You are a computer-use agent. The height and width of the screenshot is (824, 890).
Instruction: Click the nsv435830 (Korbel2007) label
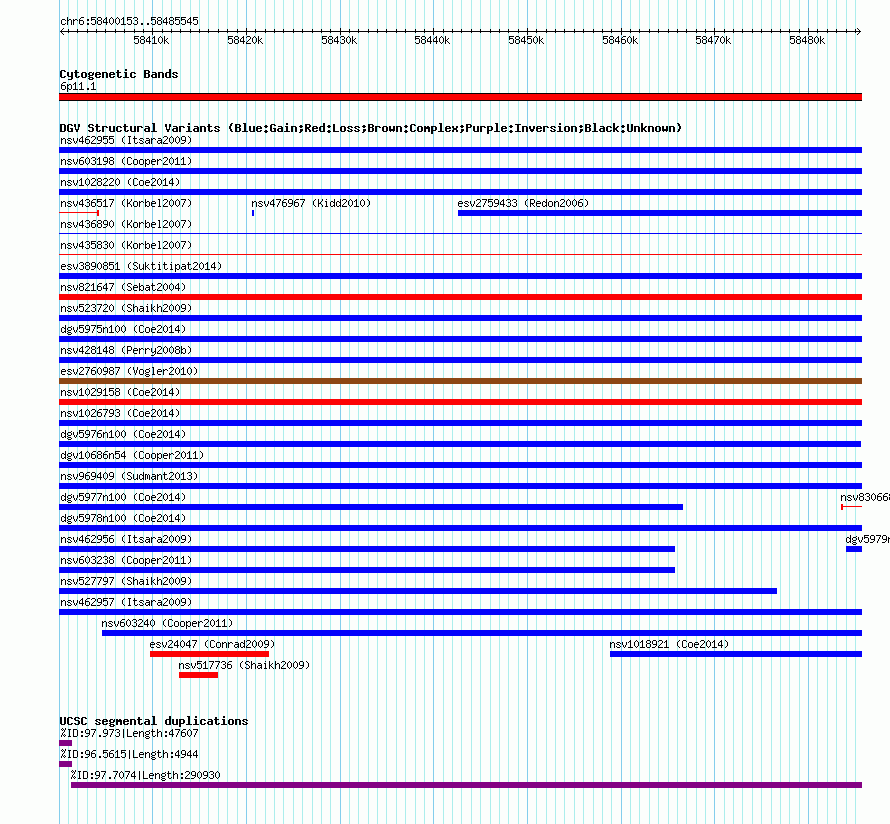click(126, 245)
